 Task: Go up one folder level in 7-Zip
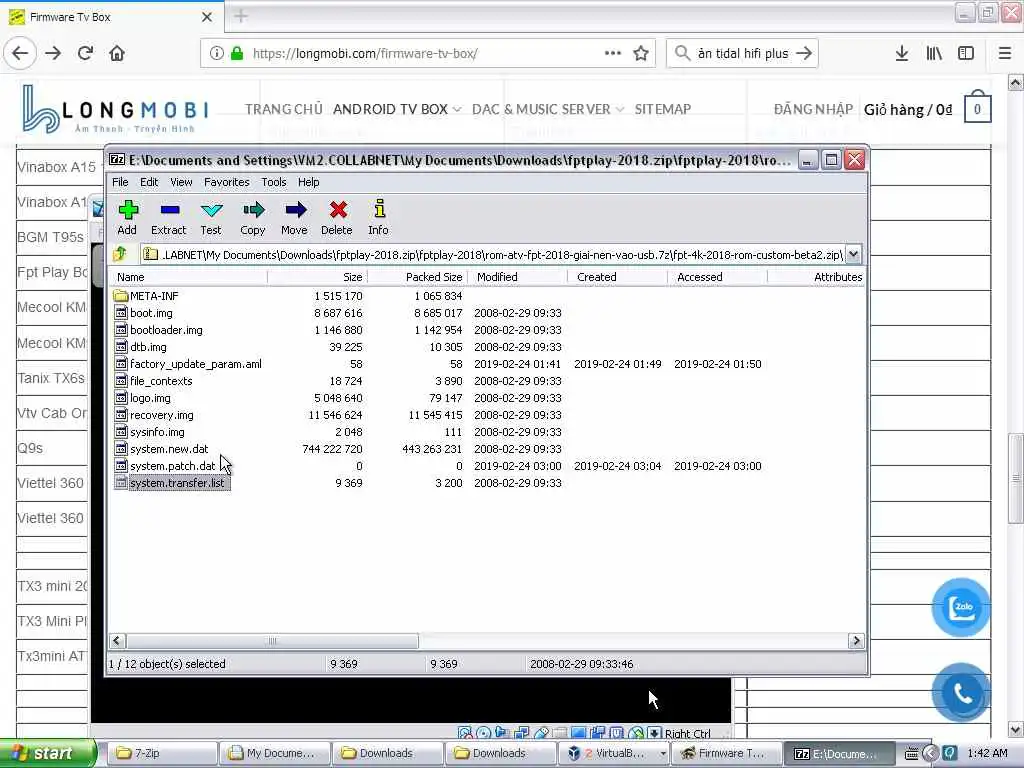point(120,254)
